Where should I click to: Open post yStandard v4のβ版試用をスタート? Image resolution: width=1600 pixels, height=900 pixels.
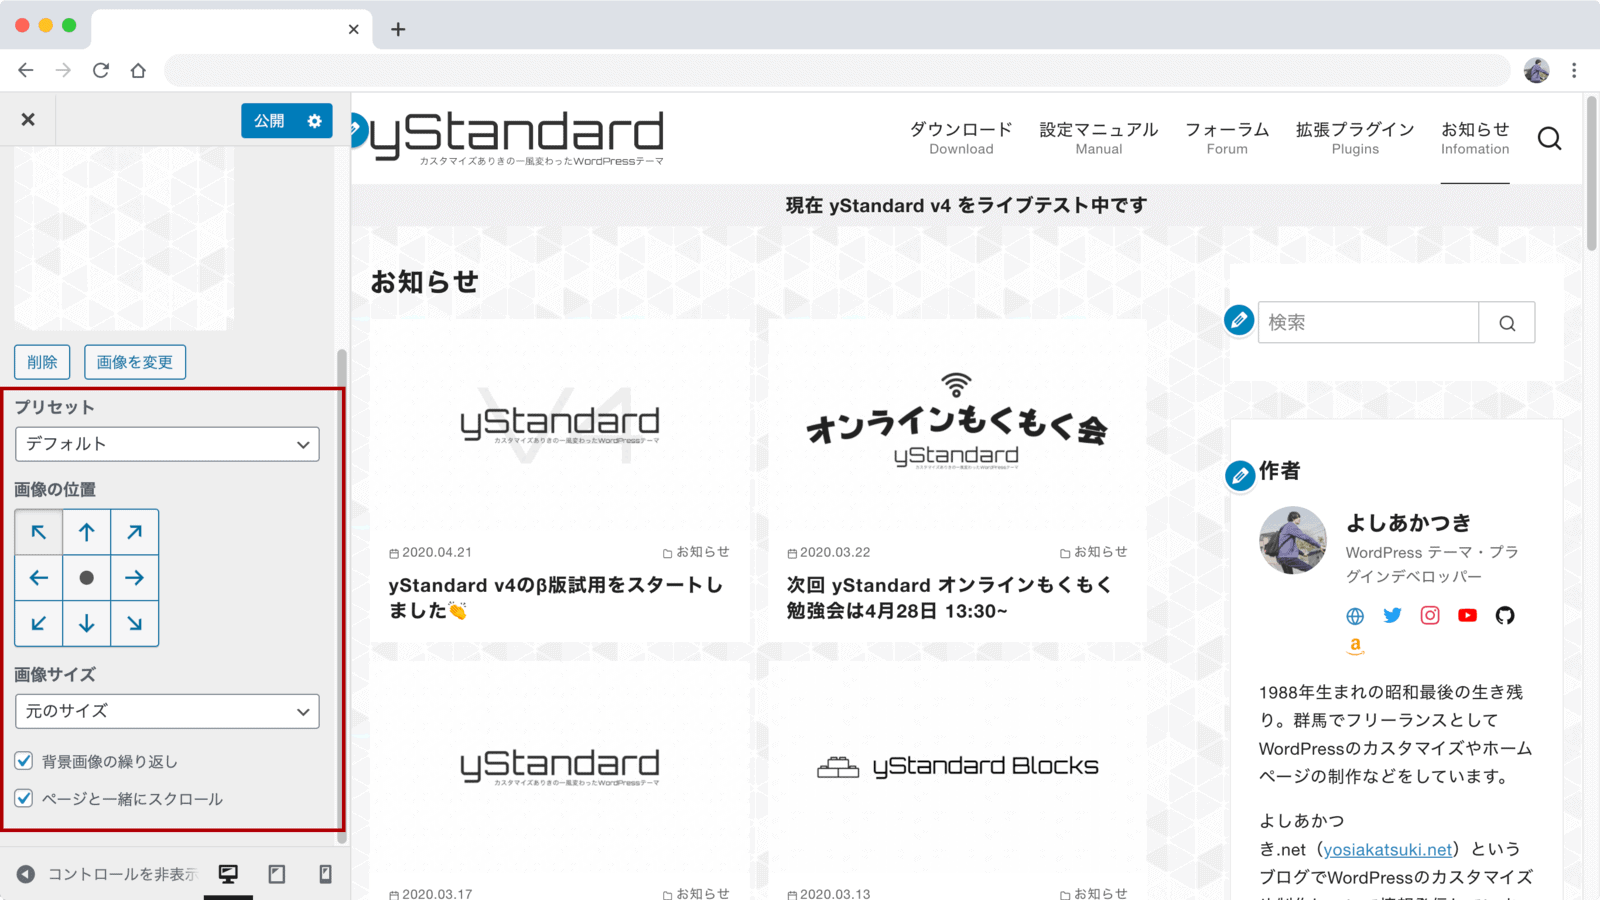[x=556, y=597]
